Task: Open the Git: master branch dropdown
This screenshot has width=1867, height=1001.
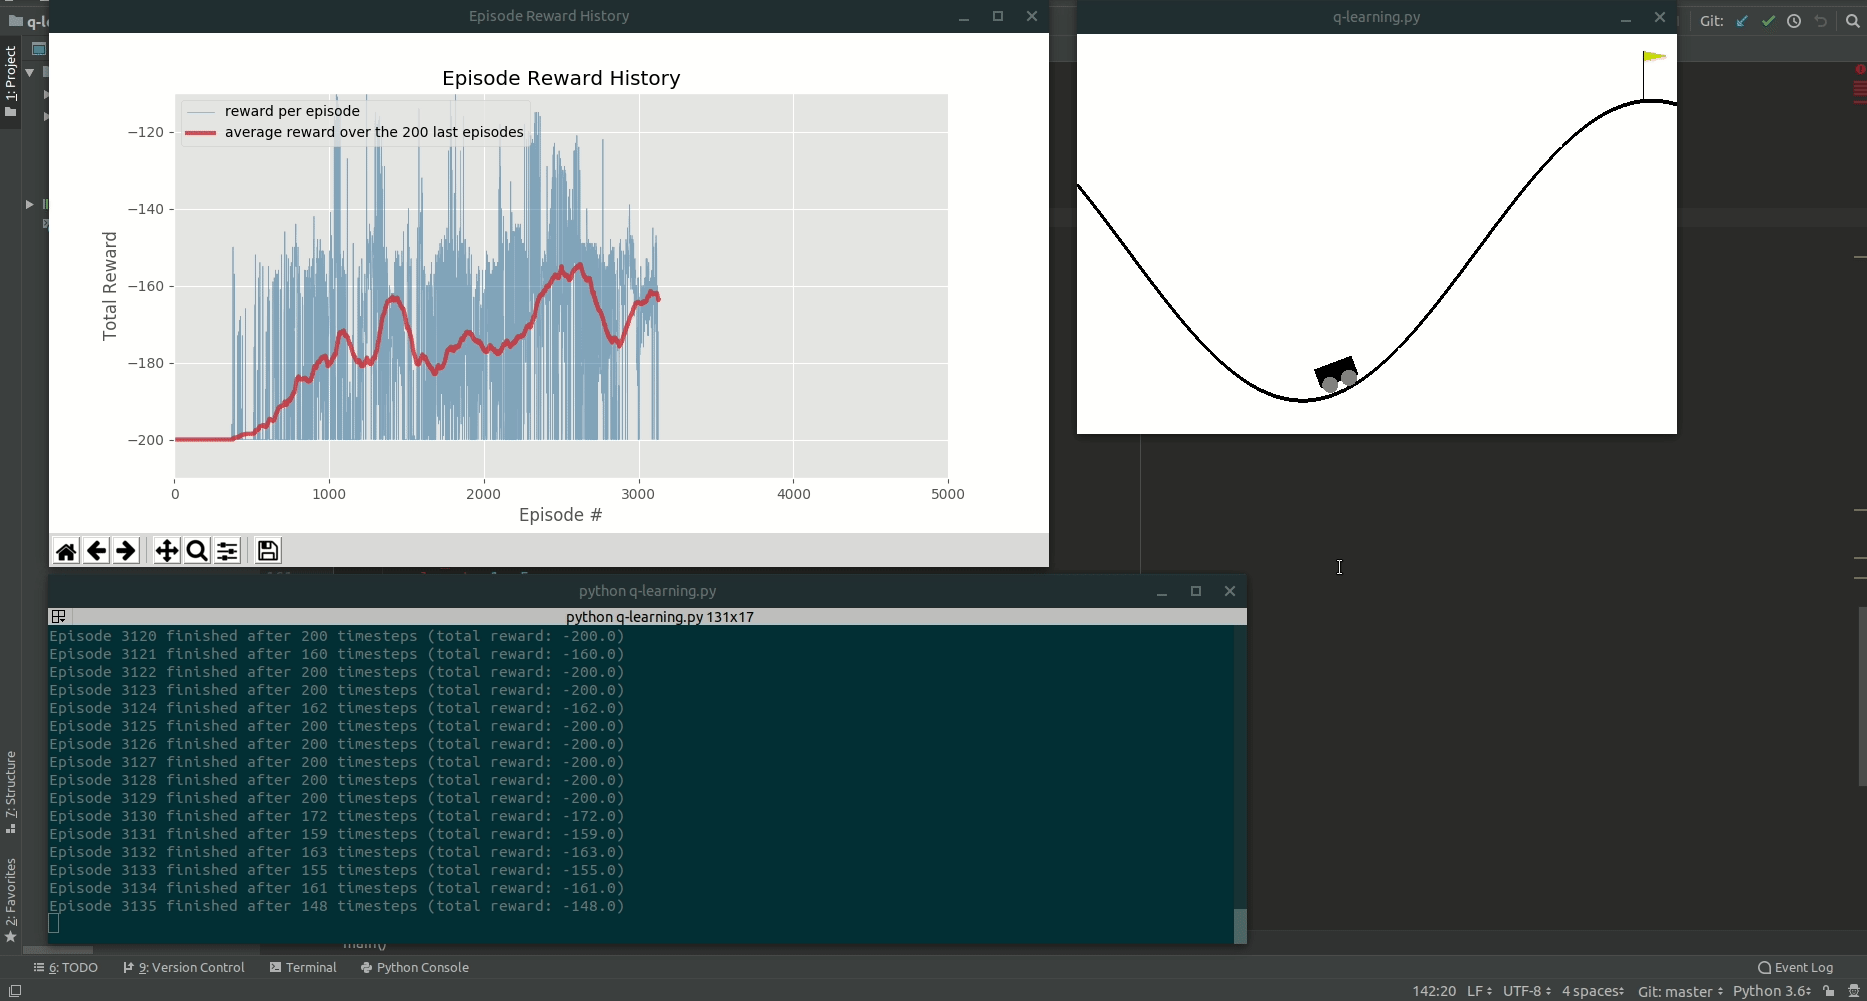Action: point(1680,991)
